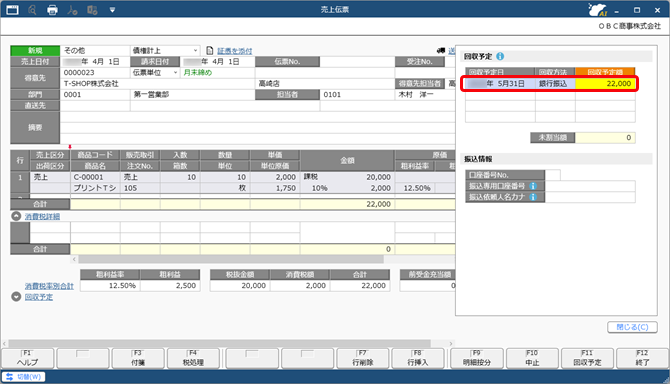
Task: Click the 粗利益 value 2,500
Action: (170, 286)
